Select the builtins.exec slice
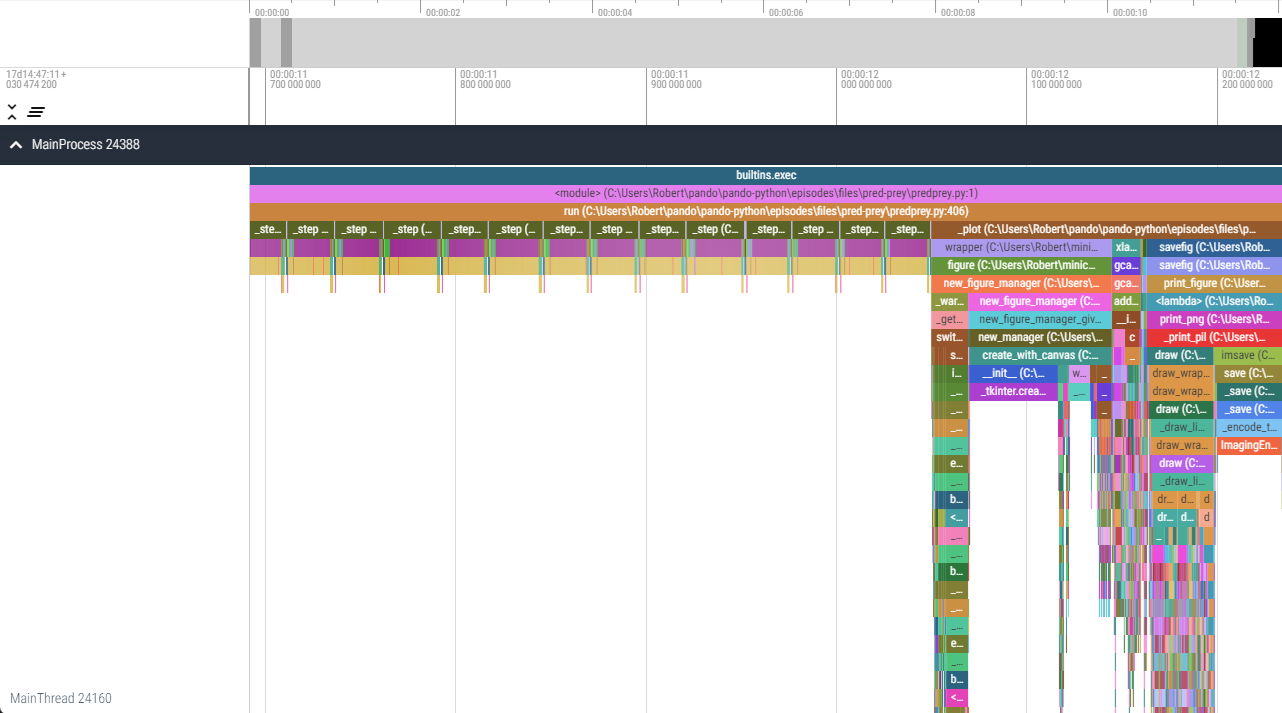This screenshot has width=1282, height=713. click(x=765, y=175)
